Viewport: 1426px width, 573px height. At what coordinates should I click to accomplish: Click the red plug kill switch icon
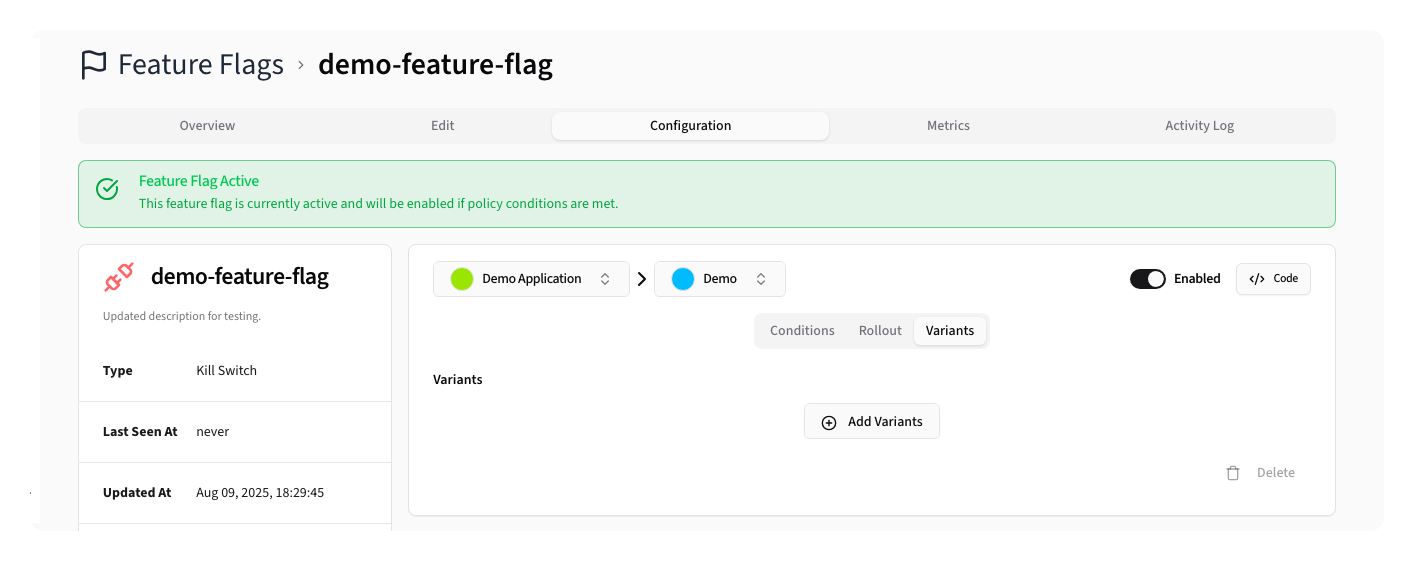coord(119,278)
